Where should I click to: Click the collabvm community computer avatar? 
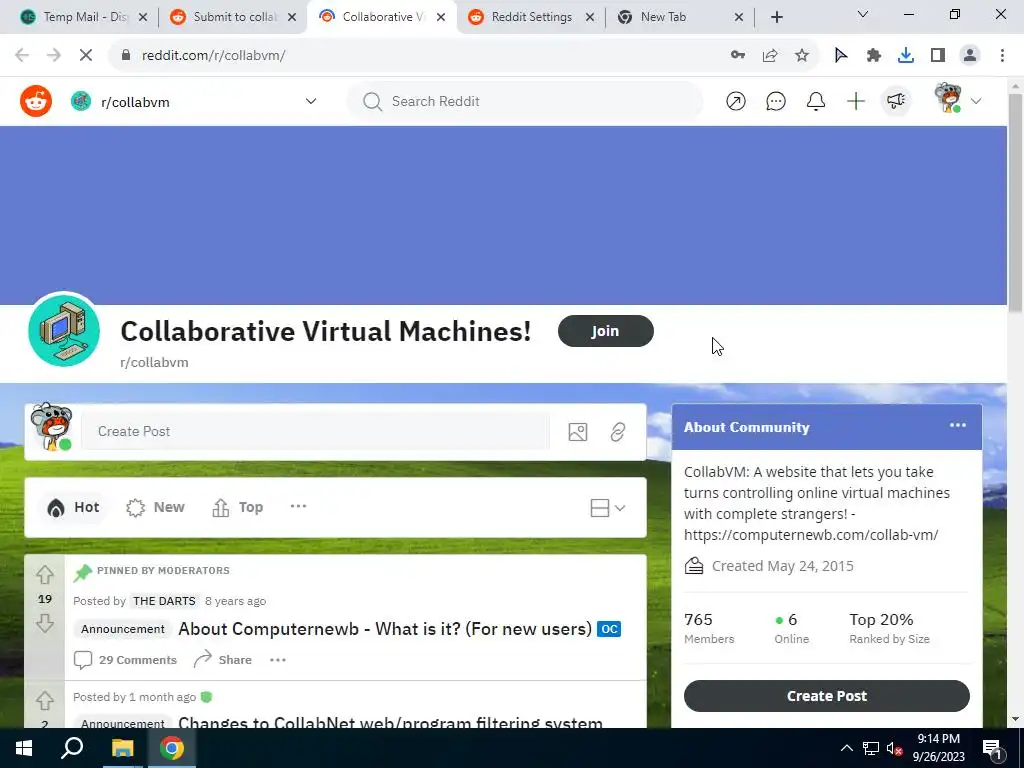pos(63,330)
